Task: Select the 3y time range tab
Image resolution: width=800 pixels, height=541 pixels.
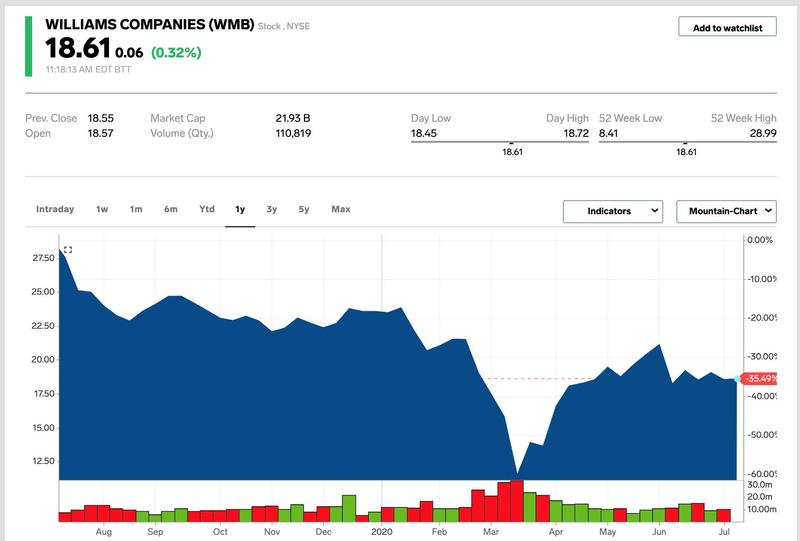Action: coord(271,209)
